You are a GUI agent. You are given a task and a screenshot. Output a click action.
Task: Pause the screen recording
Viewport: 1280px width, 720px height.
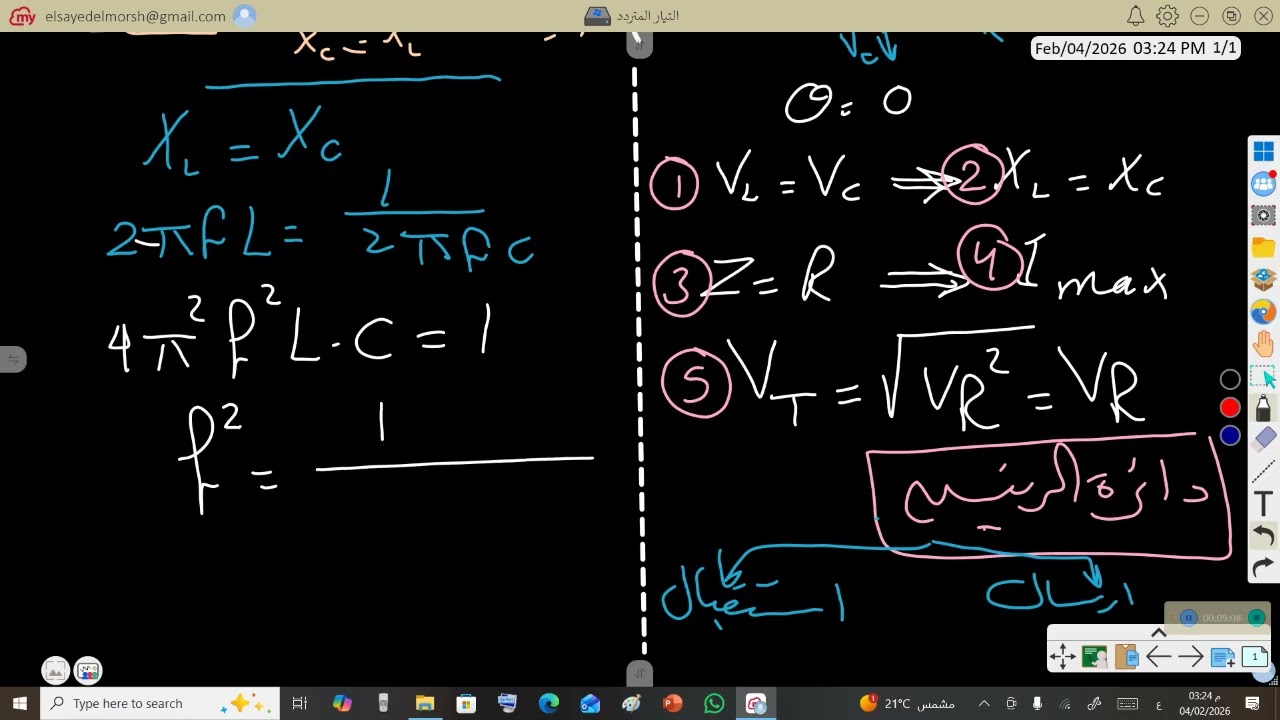[1188, 618]
